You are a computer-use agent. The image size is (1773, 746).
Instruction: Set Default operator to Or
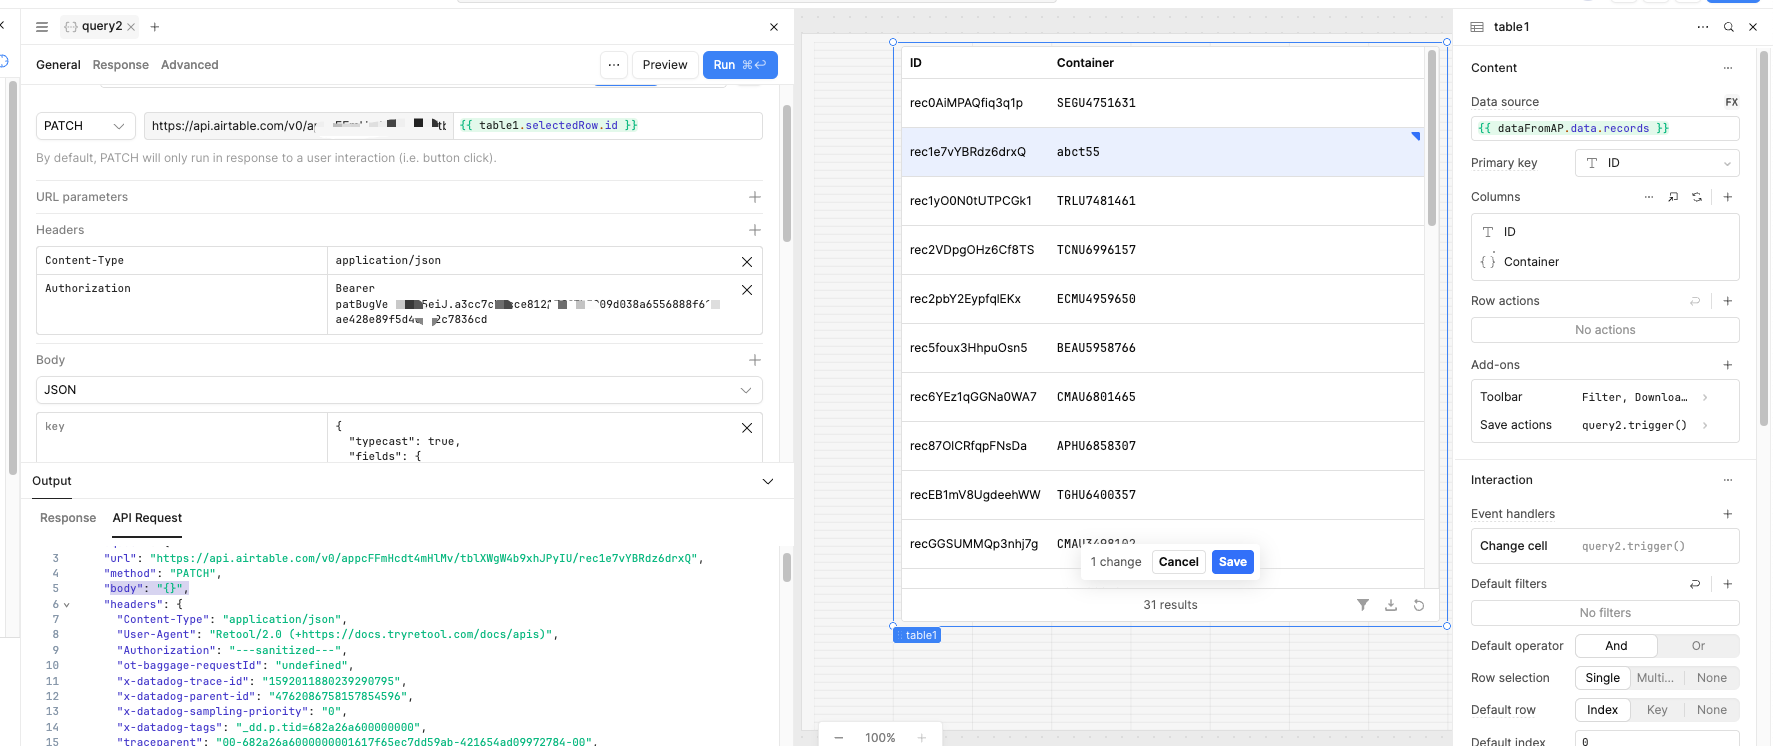click(1698, 646)
